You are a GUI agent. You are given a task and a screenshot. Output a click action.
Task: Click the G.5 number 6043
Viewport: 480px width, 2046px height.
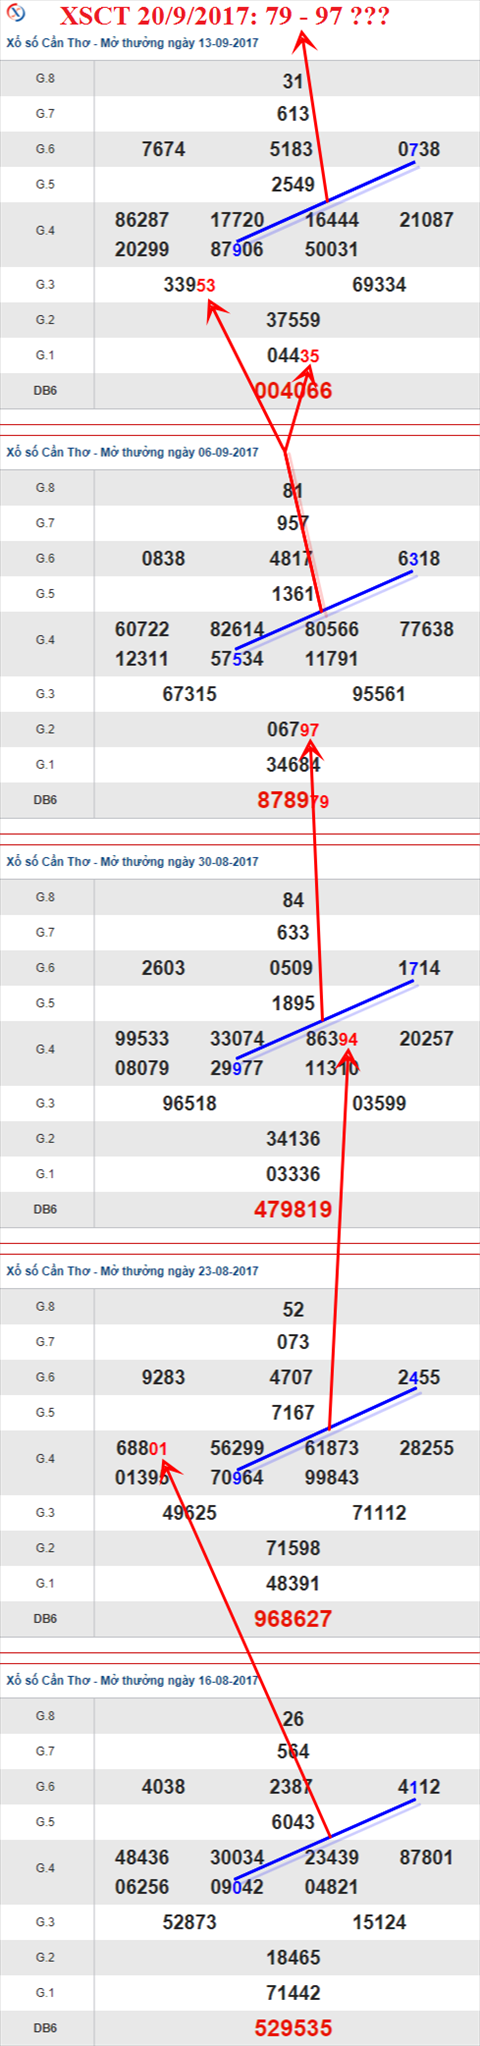pos(293,1822)
